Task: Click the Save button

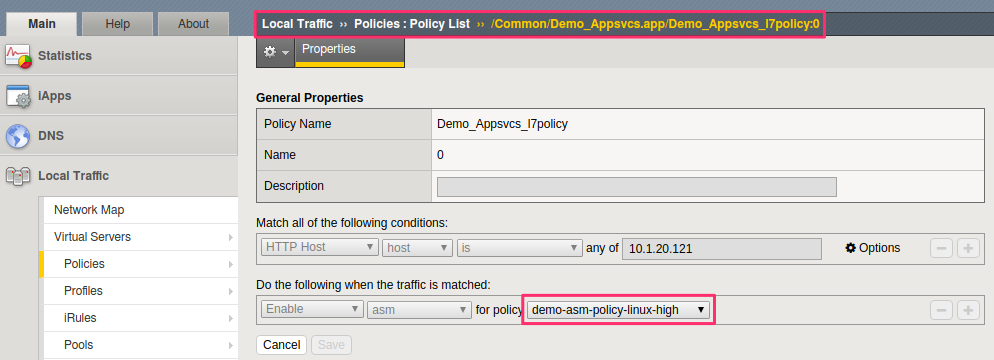Action: point(331,345)
